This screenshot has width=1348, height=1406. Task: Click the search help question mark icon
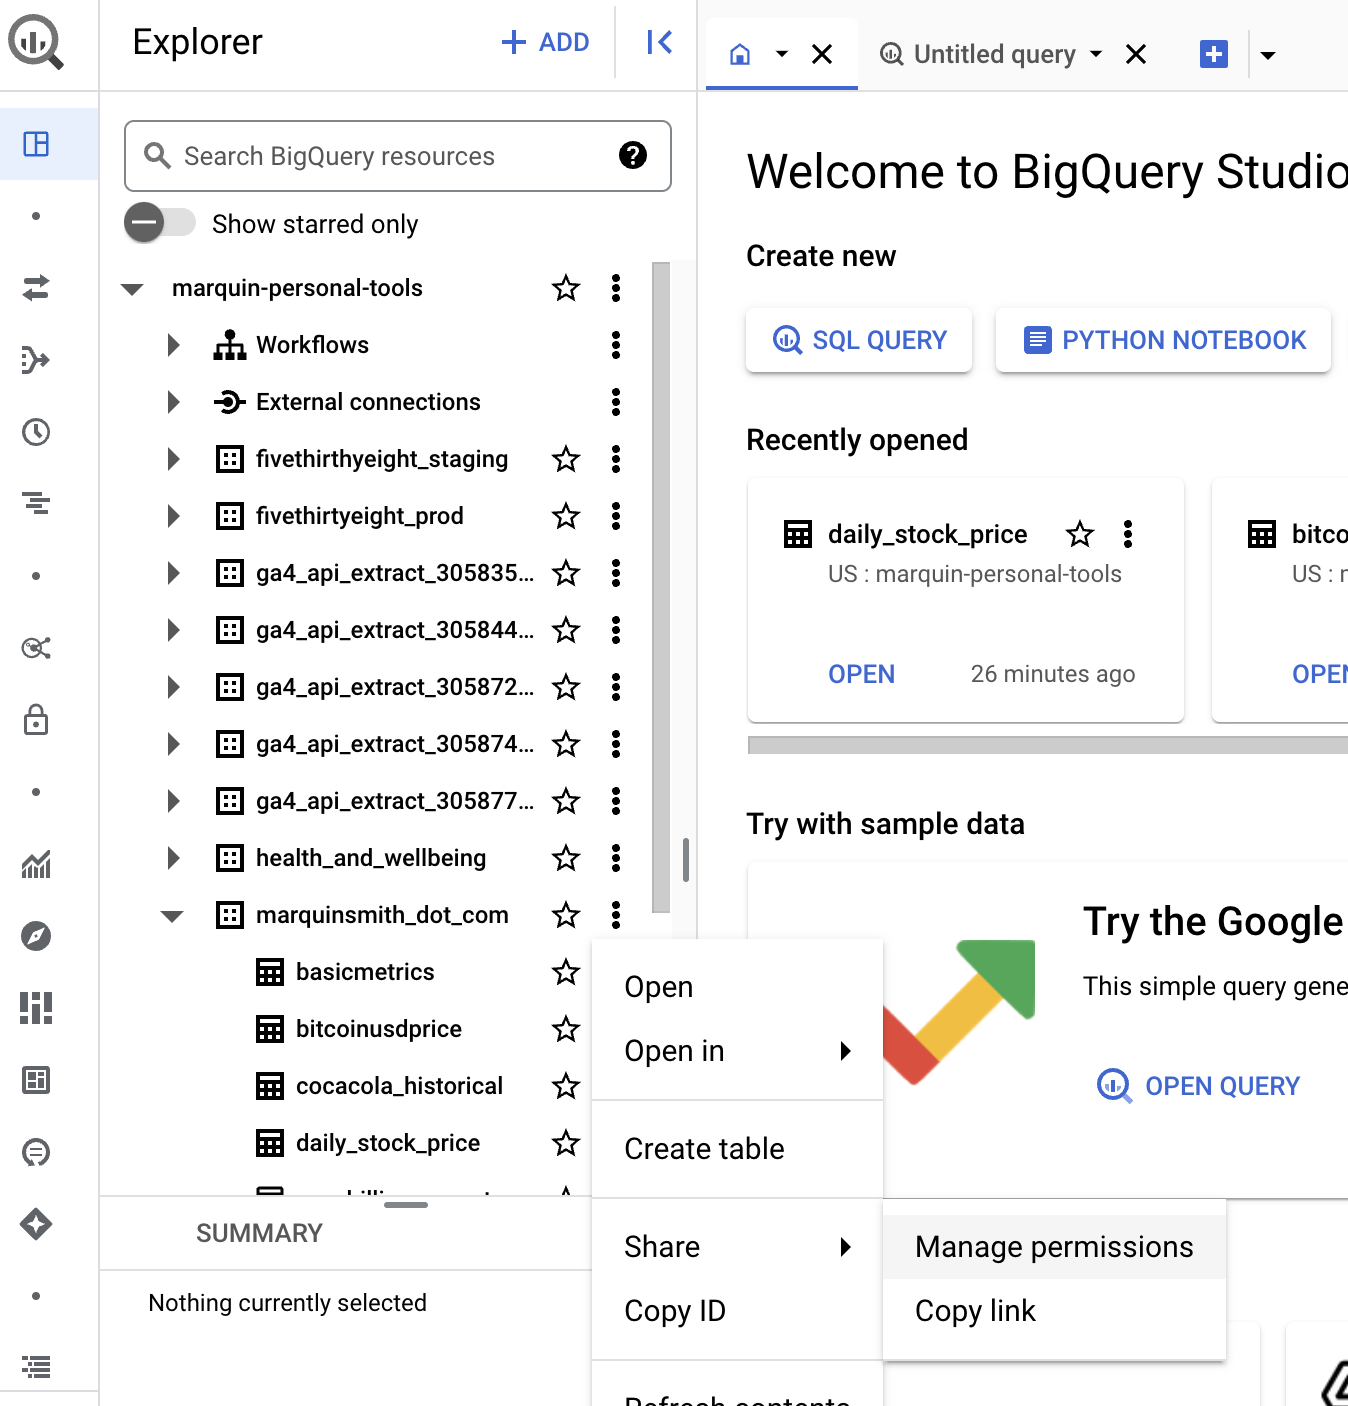coord(633,155)
